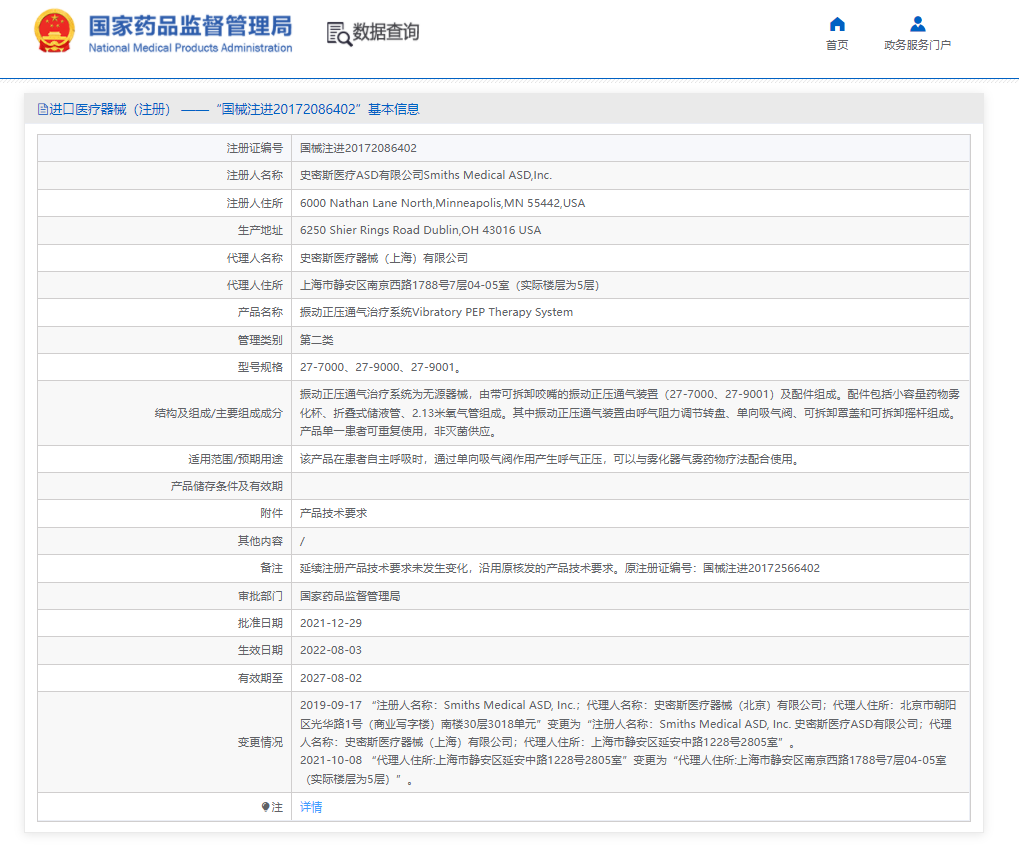Click the 附件 row label
Image resolution: width=1019 pixels, height=845 pixels.
(x=272, y=513)
